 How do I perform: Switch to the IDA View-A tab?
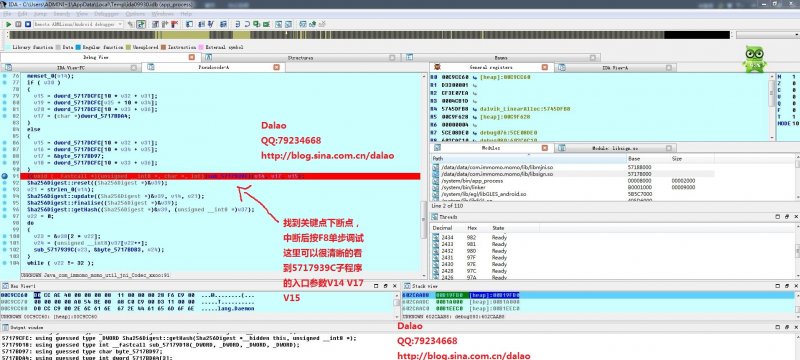pyautogui.click(x=614, y=67)
